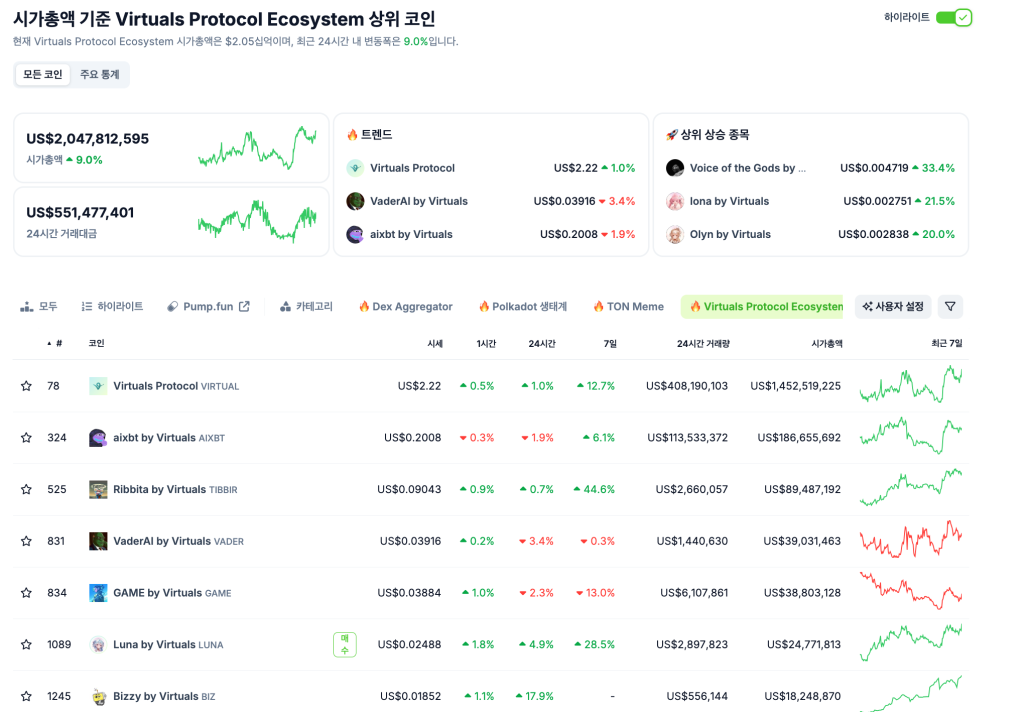Select the Dex Aggregator category tab
This screenshot has height=712, width=1024.
pyautogui.click(x=405, y=307)
